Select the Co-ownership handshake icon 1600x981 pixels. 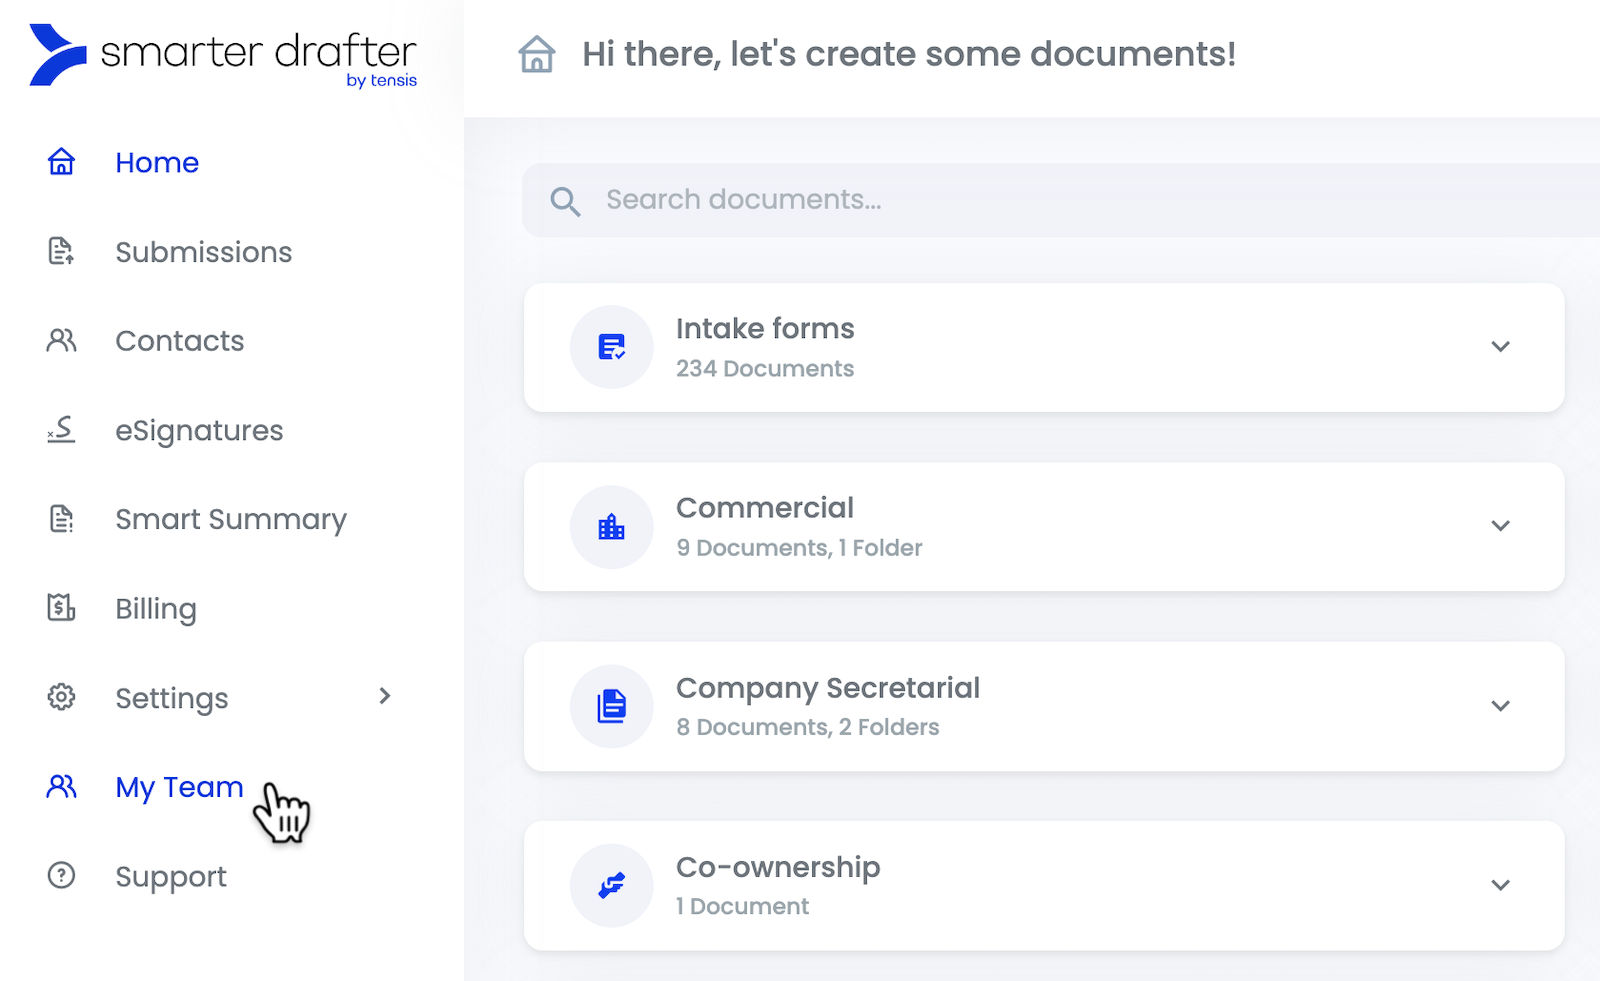click(x=611, y=885)
